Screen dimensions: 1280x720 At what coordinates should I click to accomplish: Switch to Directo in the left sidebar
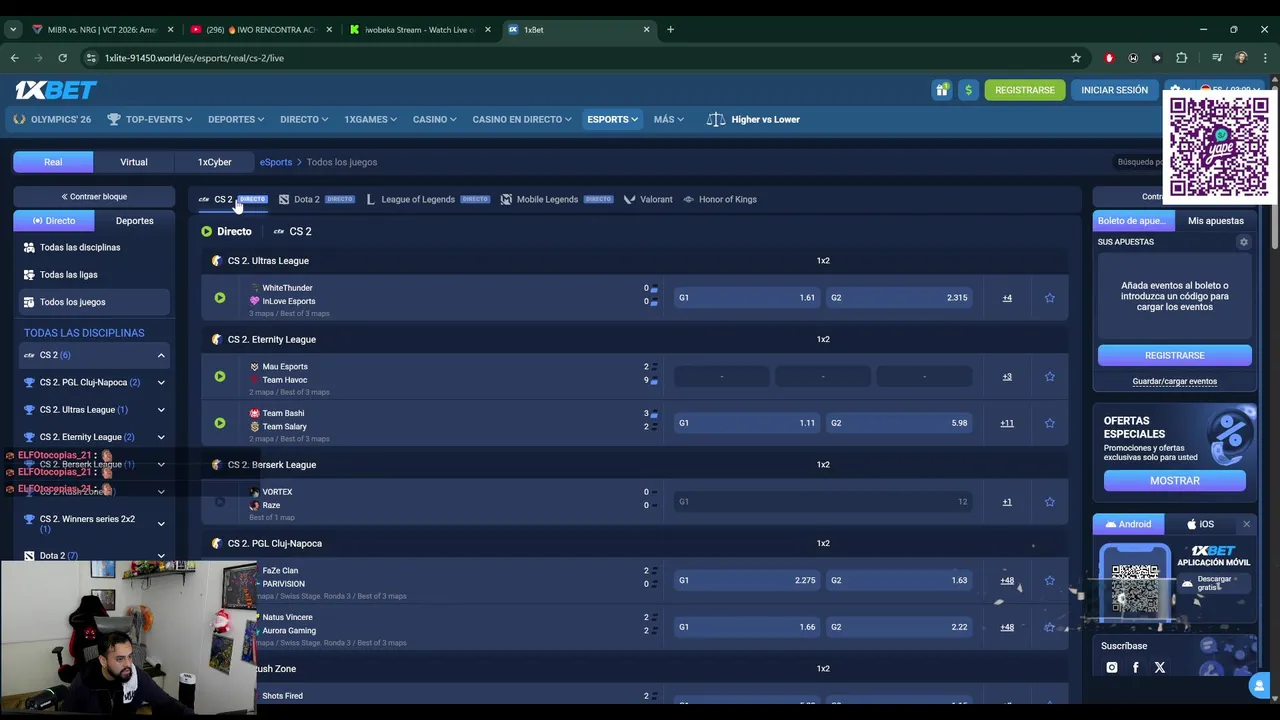point(54,221)
